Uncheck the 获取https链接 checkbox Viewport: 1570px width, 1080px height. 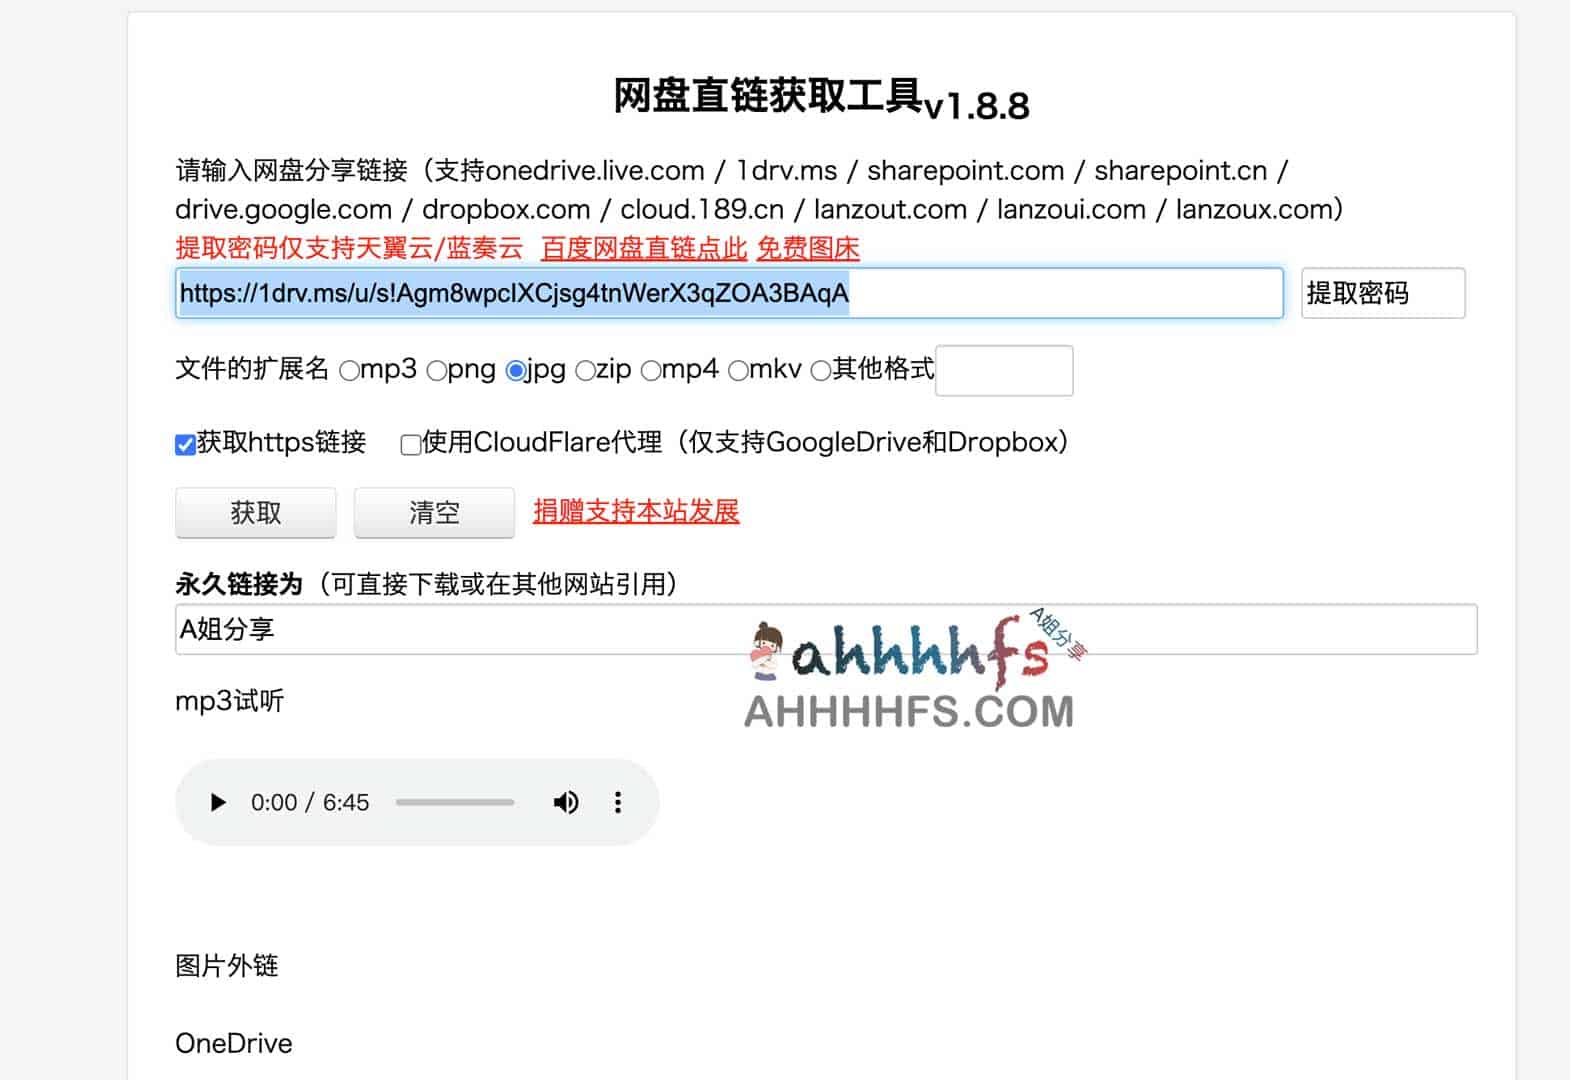[185, 444]
